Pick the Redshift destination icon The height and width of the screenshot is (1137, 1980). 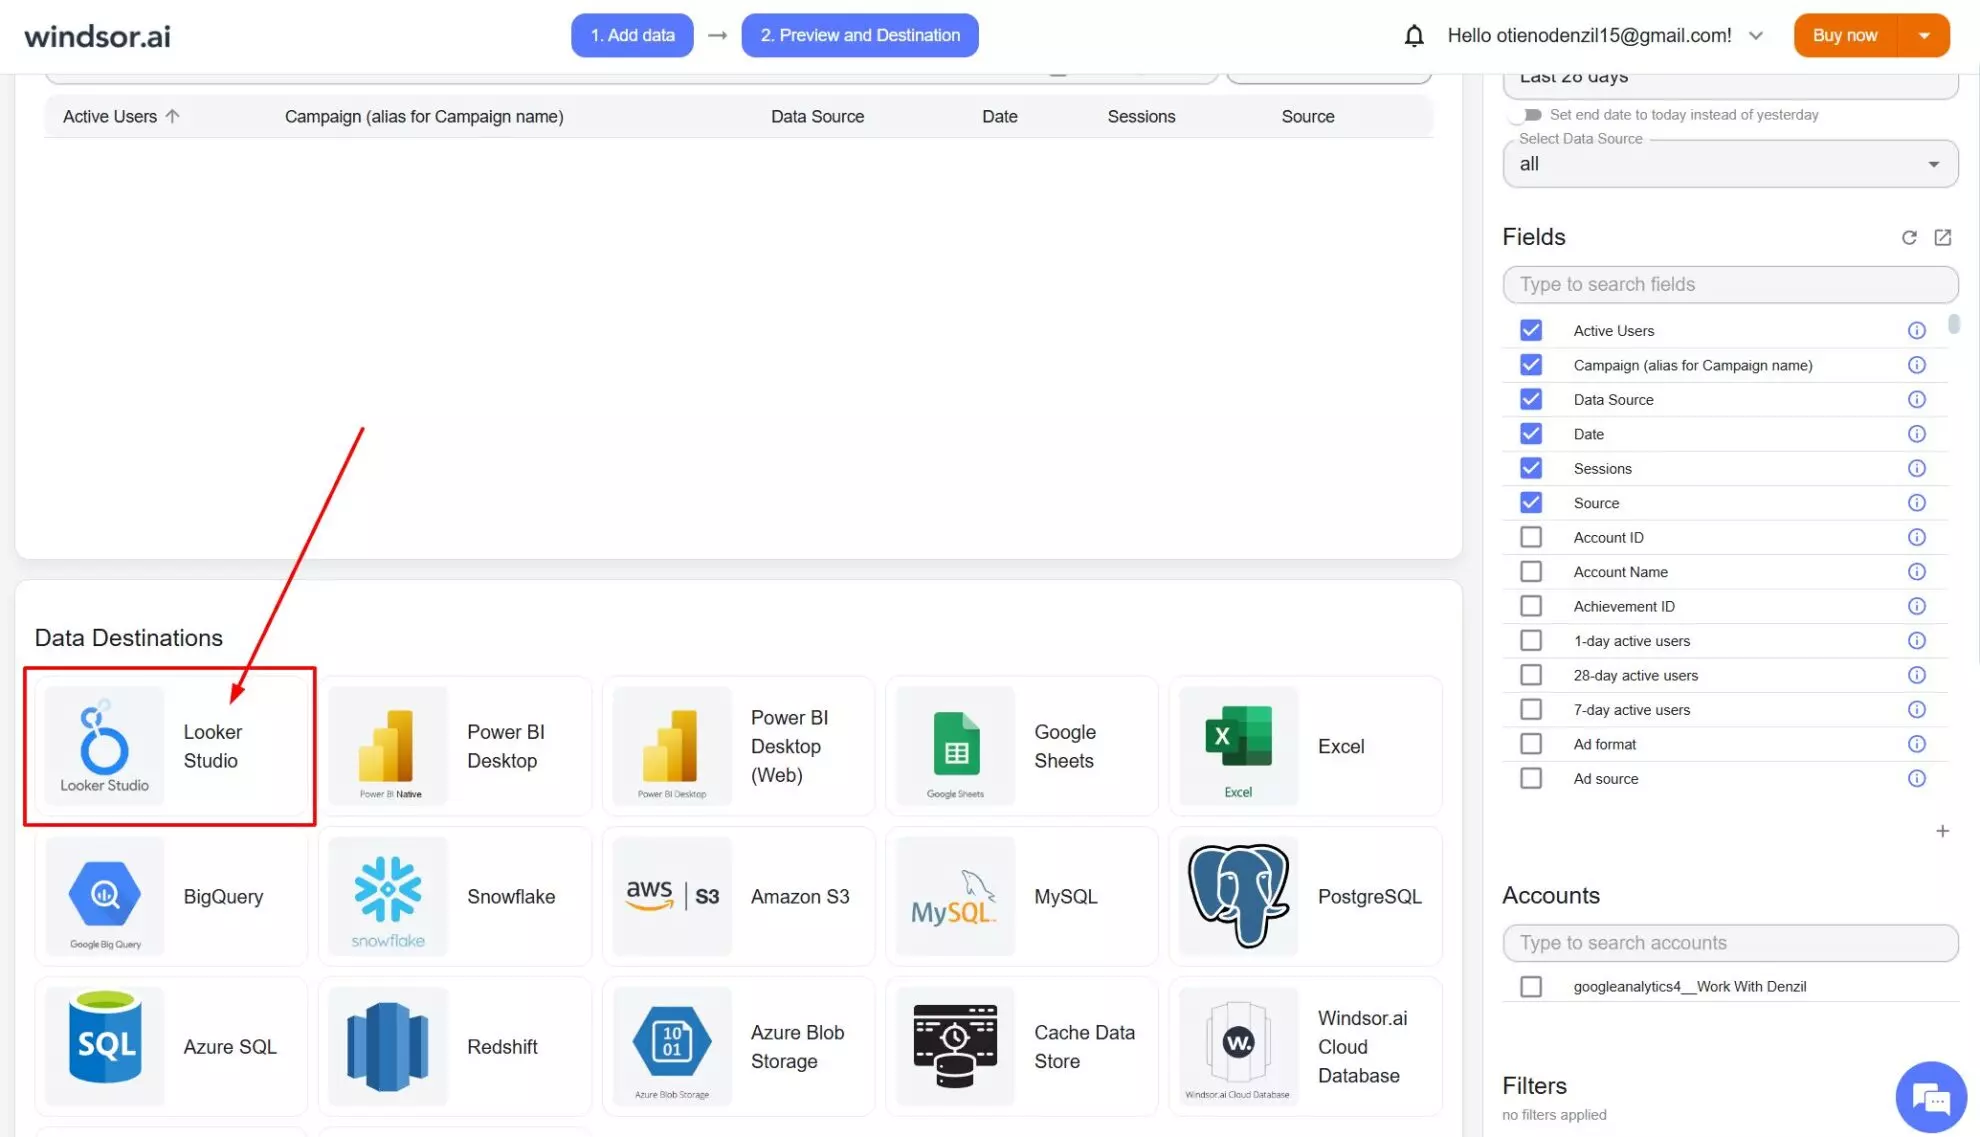(388, 1046)
